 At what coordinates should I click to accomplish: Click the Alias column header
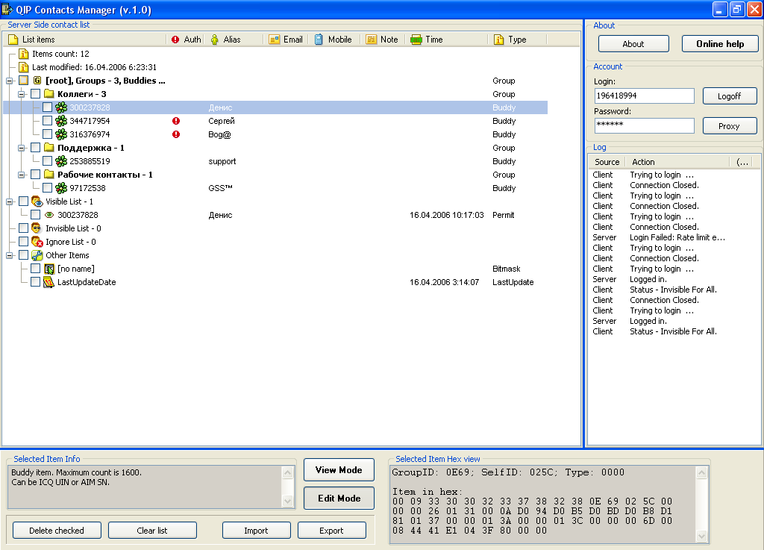tap(234, 39)
